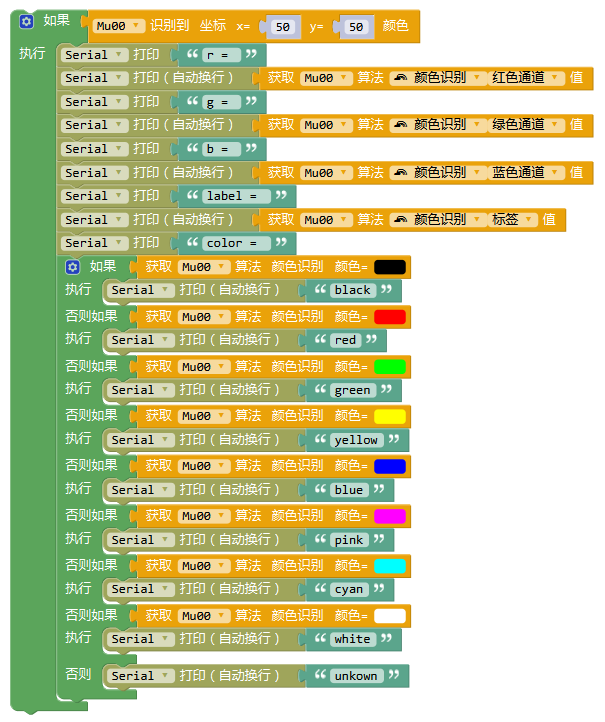Click the 'red' string field
The height and width of the screenshot is (722, 605).
(345, 340)
